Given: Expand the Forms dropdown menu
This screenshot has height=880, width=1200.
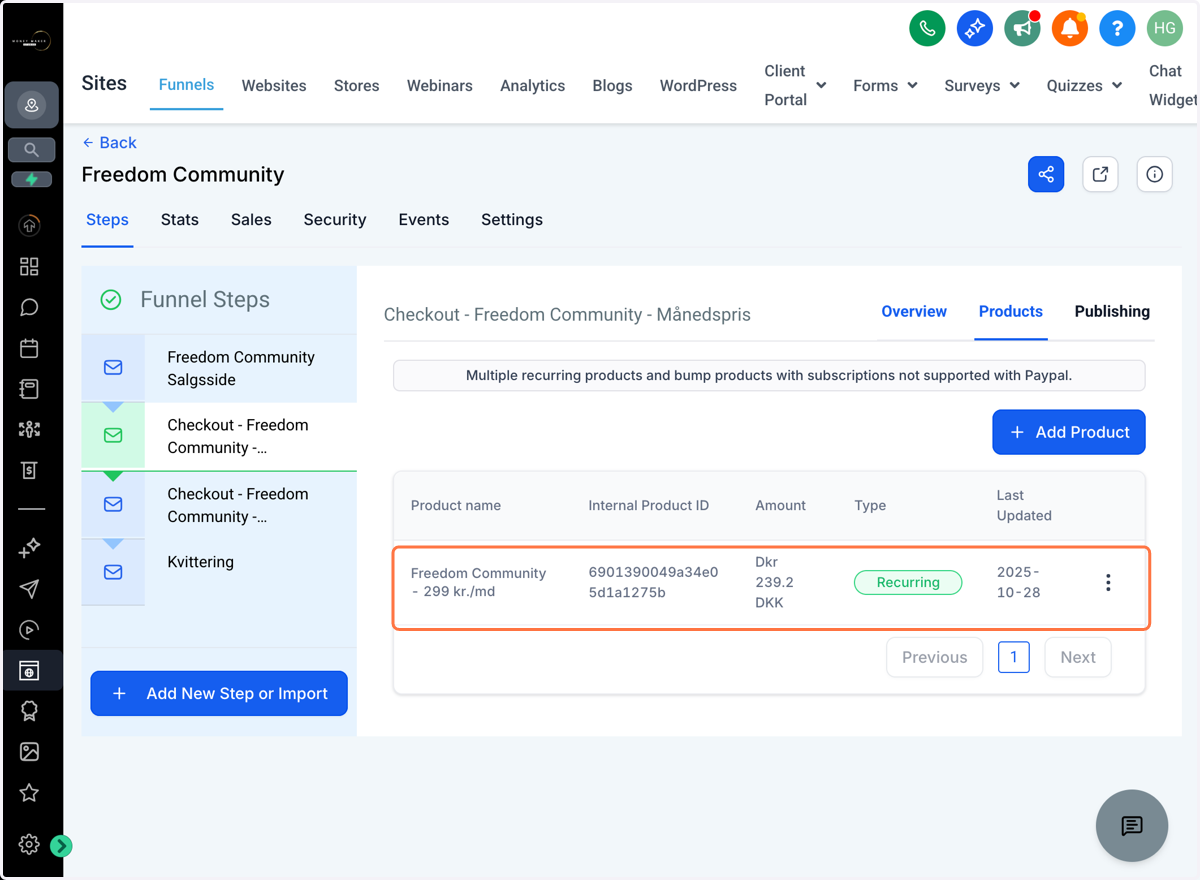Looking at the screenshot, I should (x=885, y=86).
